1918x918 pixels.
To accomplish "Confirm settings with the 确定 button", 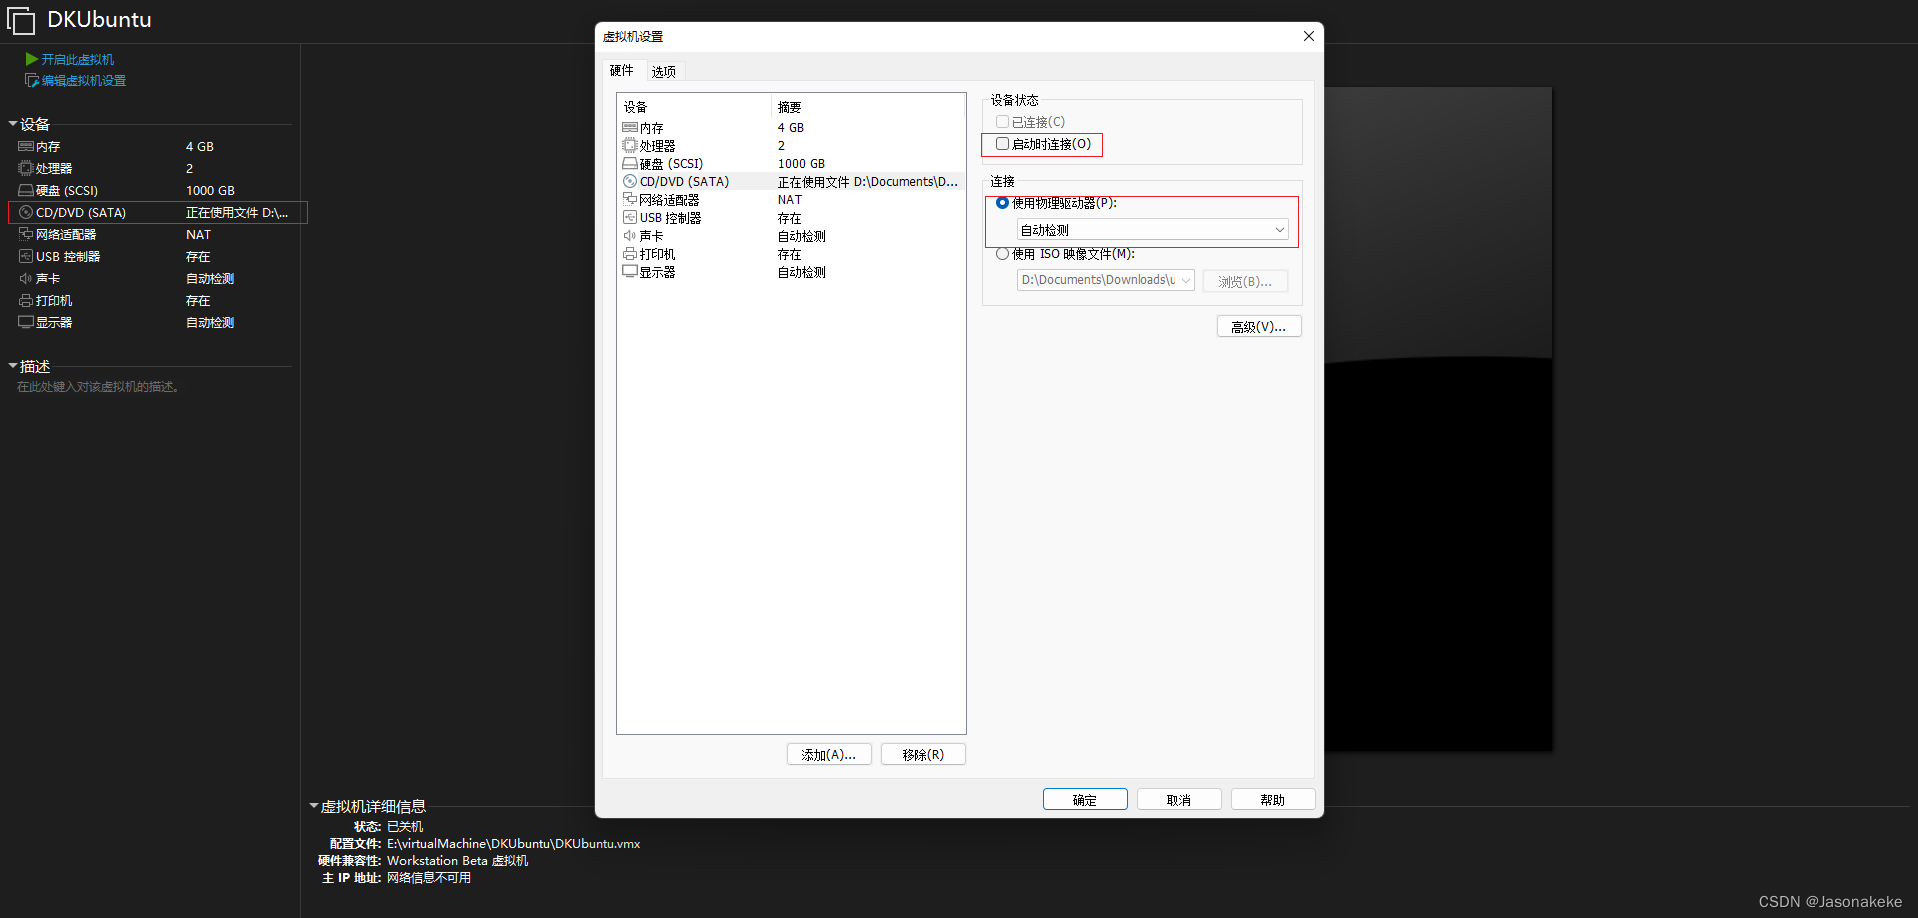I will point(1085,800).
